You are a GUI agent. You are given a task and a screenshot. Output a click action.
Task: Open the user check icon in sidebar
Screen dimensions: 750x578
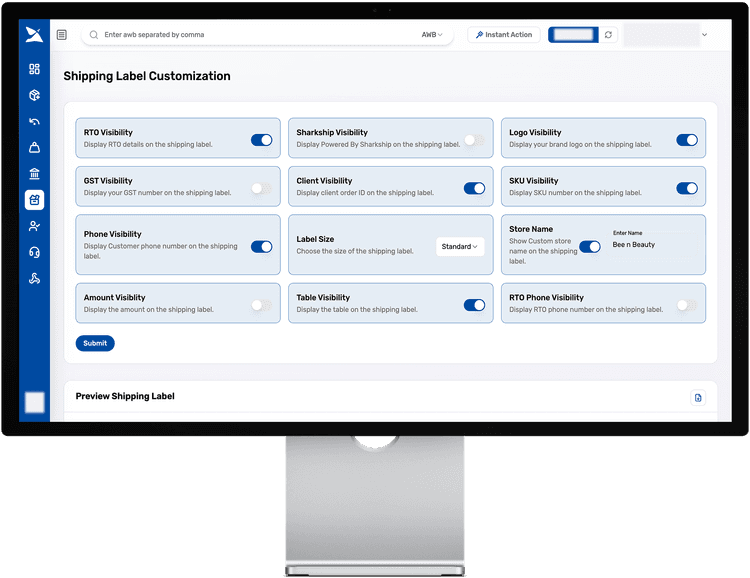pyautogui.click(x=34, y=226)
